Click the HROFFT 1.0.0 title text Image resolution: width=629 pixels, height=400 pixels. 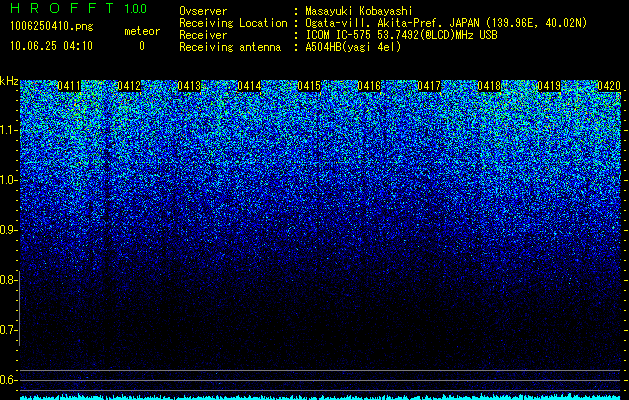point(78,8)
